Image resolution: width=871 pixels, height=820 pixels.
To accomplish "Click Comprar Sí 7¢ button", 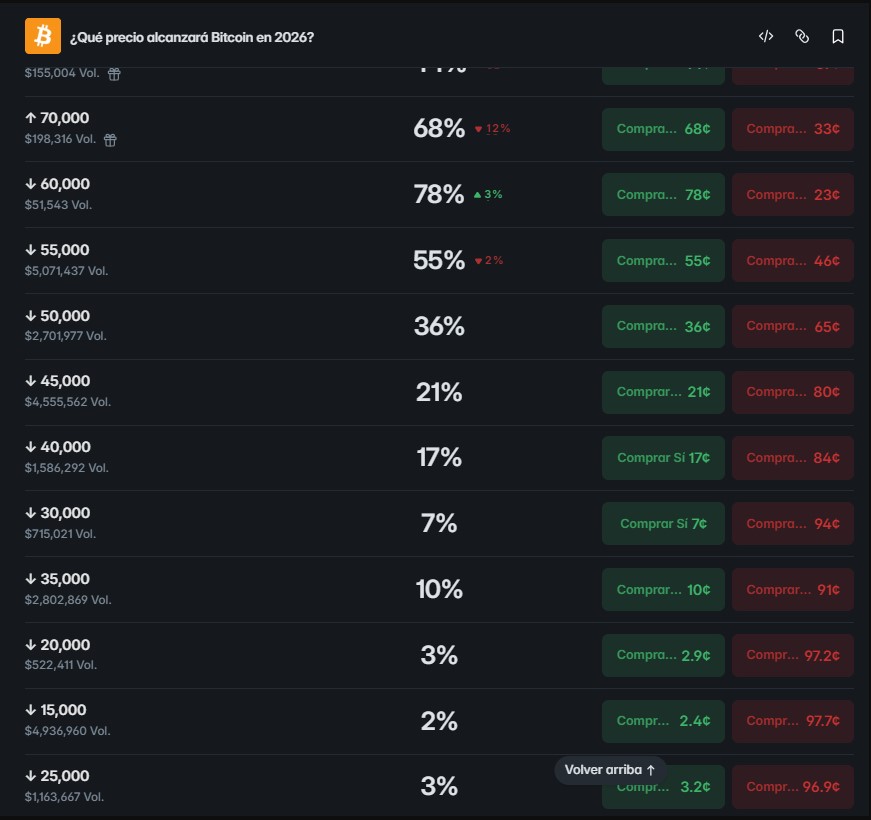I will tap(663, 524).
